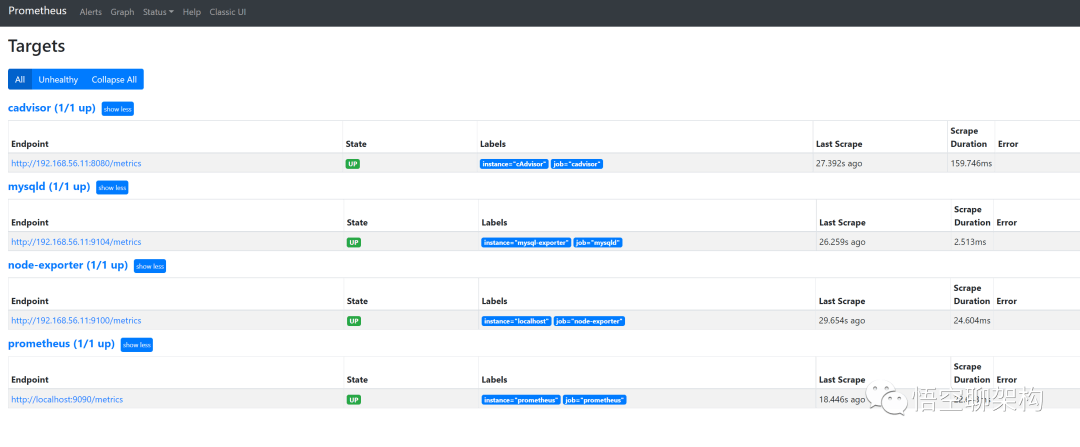This screenshot has height=447, width=1080.
Task: Click the UP state badge for node-exporter
Action: [x=353, y=321]
